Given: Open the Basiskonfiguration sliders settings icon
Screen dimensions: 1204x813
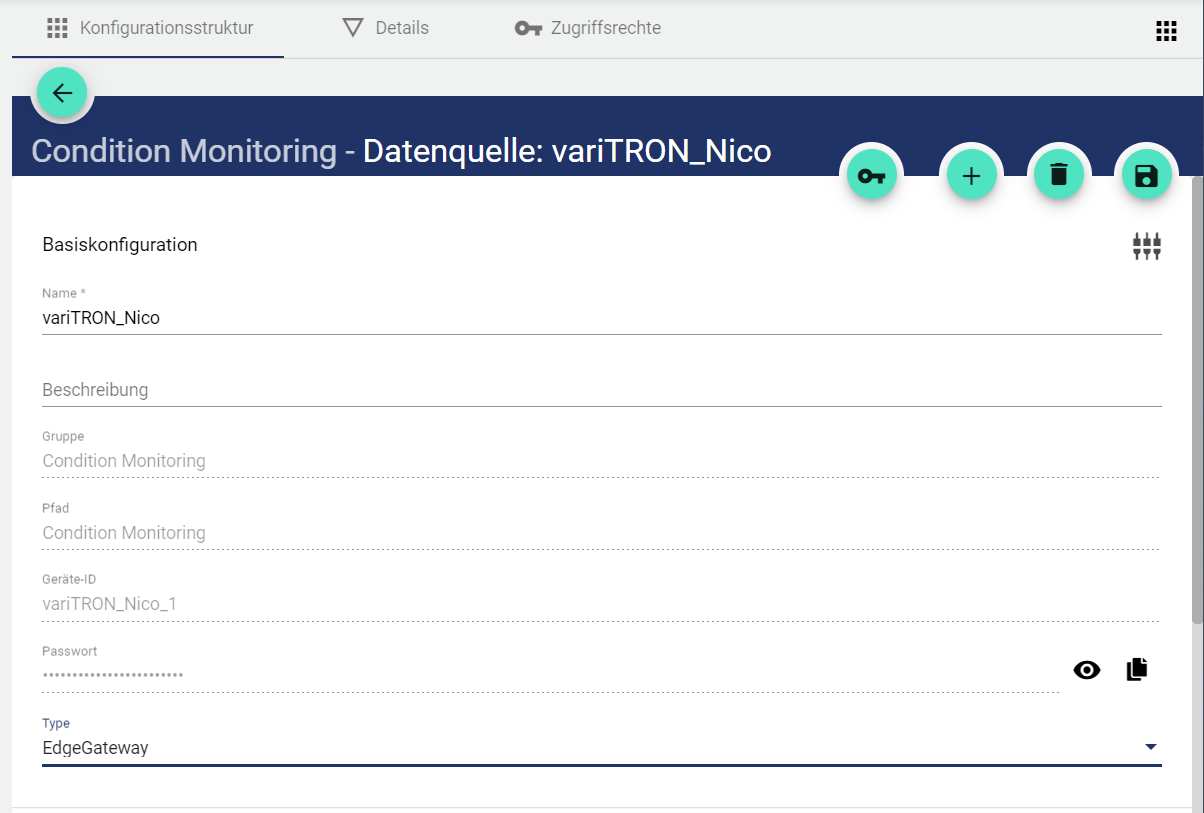Looking at the screenshot, I should tap(1146, 246).
